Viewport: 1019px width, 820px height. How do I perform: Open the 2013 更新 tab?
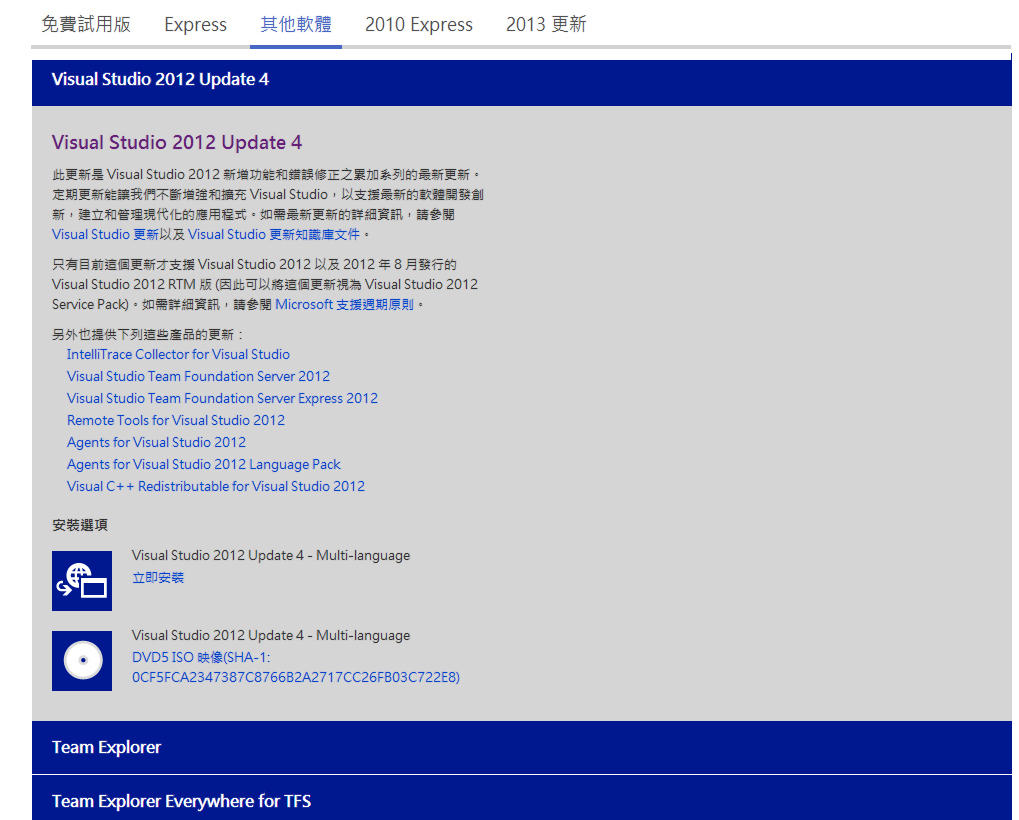tap(546, 25)
